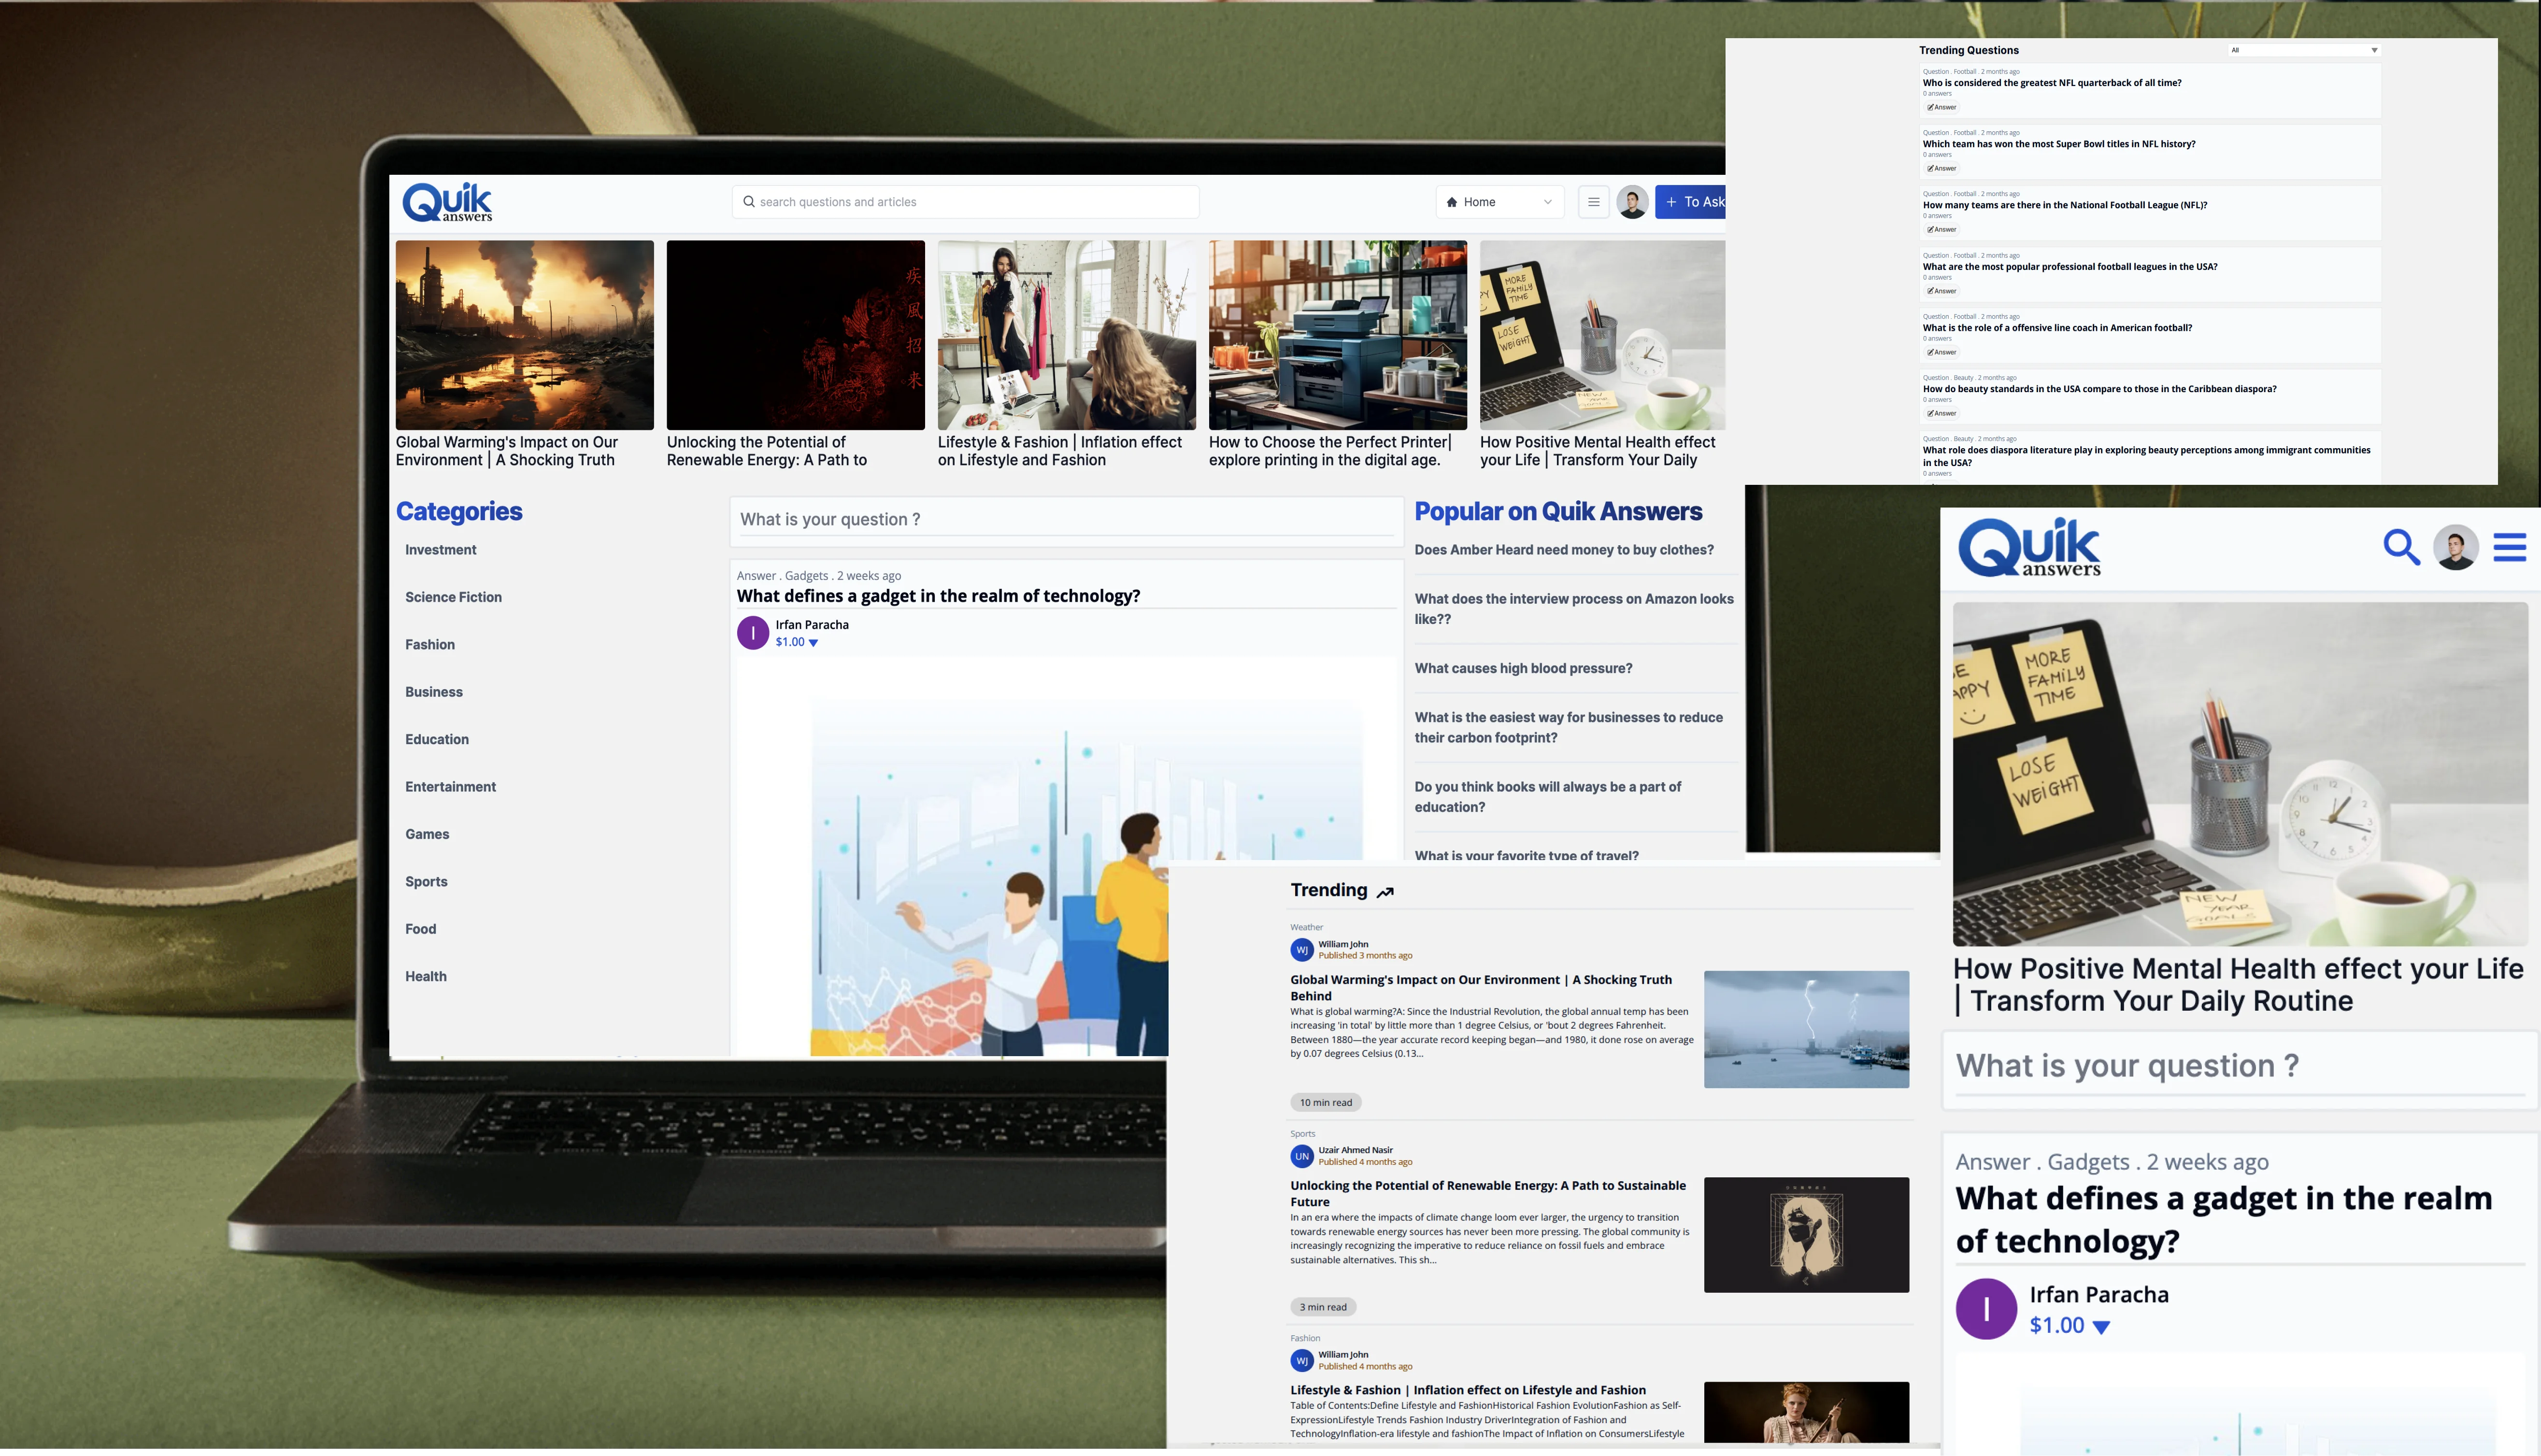Open the mobile header hamburger menu

[x=2509, y=547]
